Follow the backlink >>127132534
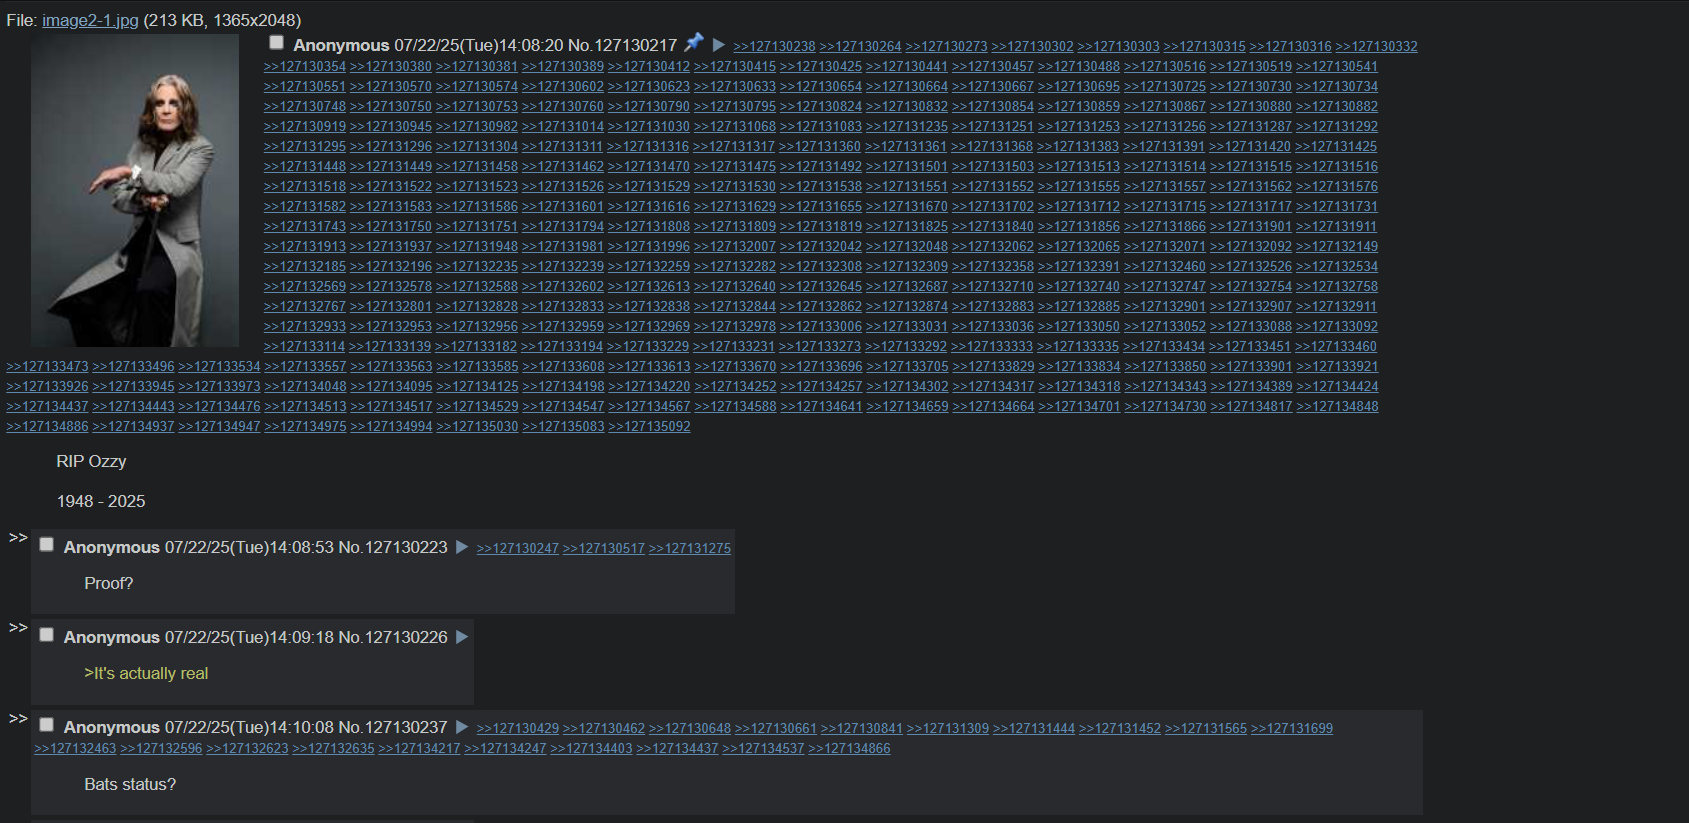The width and height of the screenshot is (1689, 823). (x=1337, y=267)
